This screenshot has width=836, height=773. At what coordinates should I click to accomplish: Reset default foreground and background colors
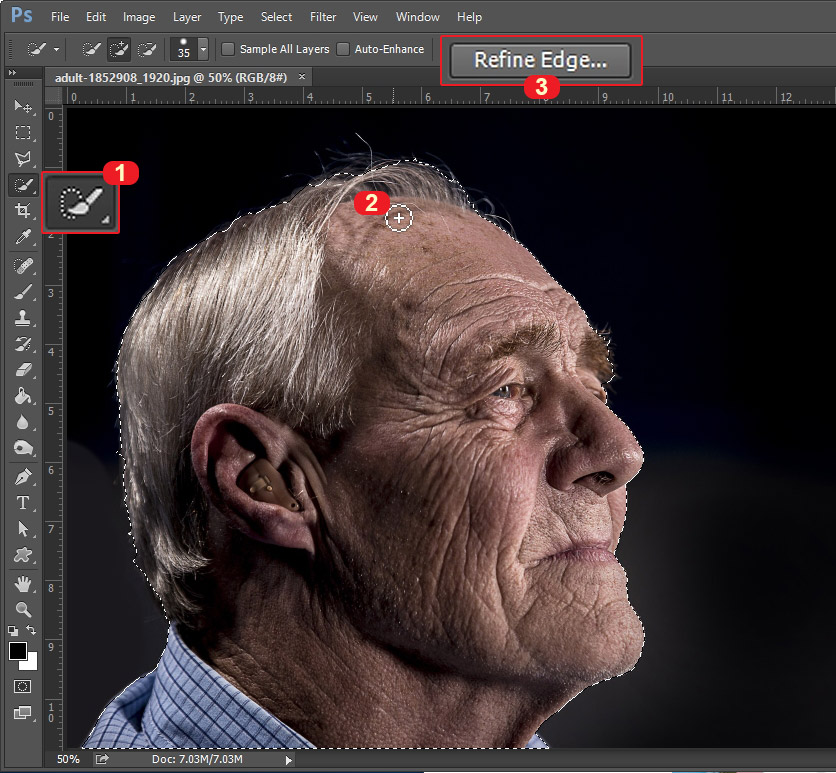[13, 631]
